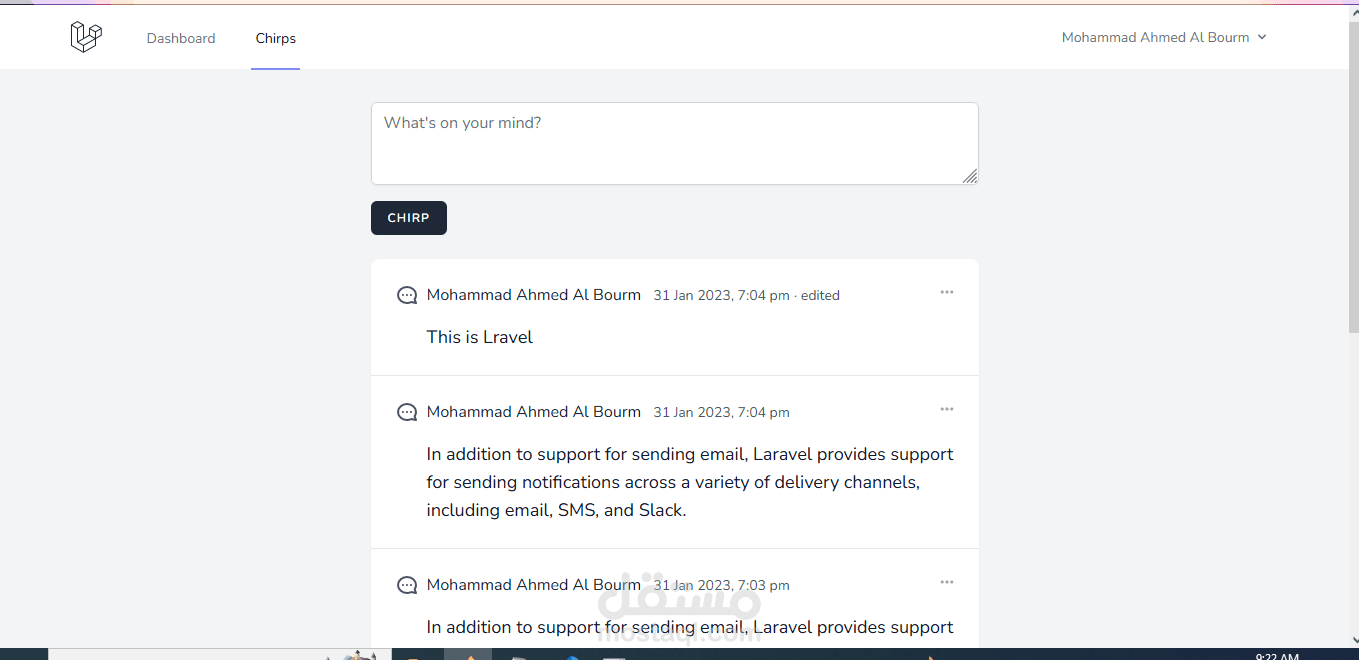Screen dimensions: 1359x660
Task: Click the system clock showing 8:22 AM
Action: click(1277, 655)
